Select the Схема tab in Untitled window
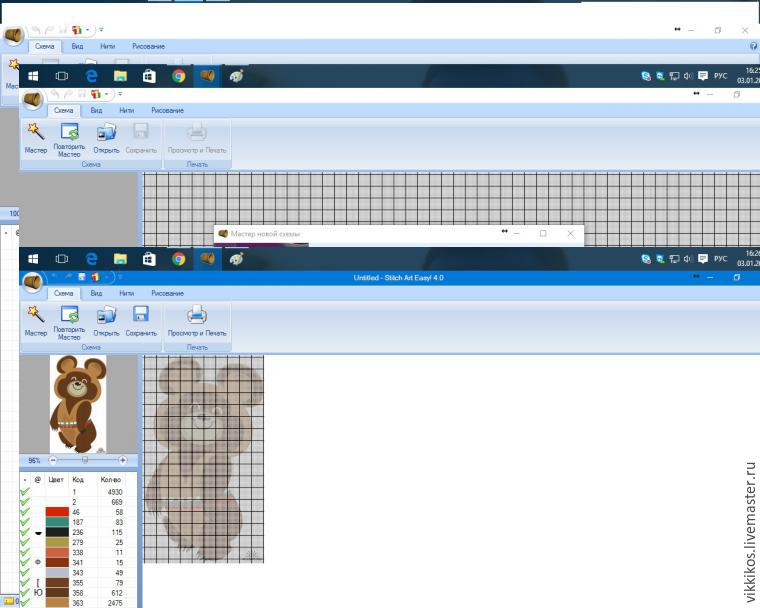Screen dimensions: 760x608 63,293
